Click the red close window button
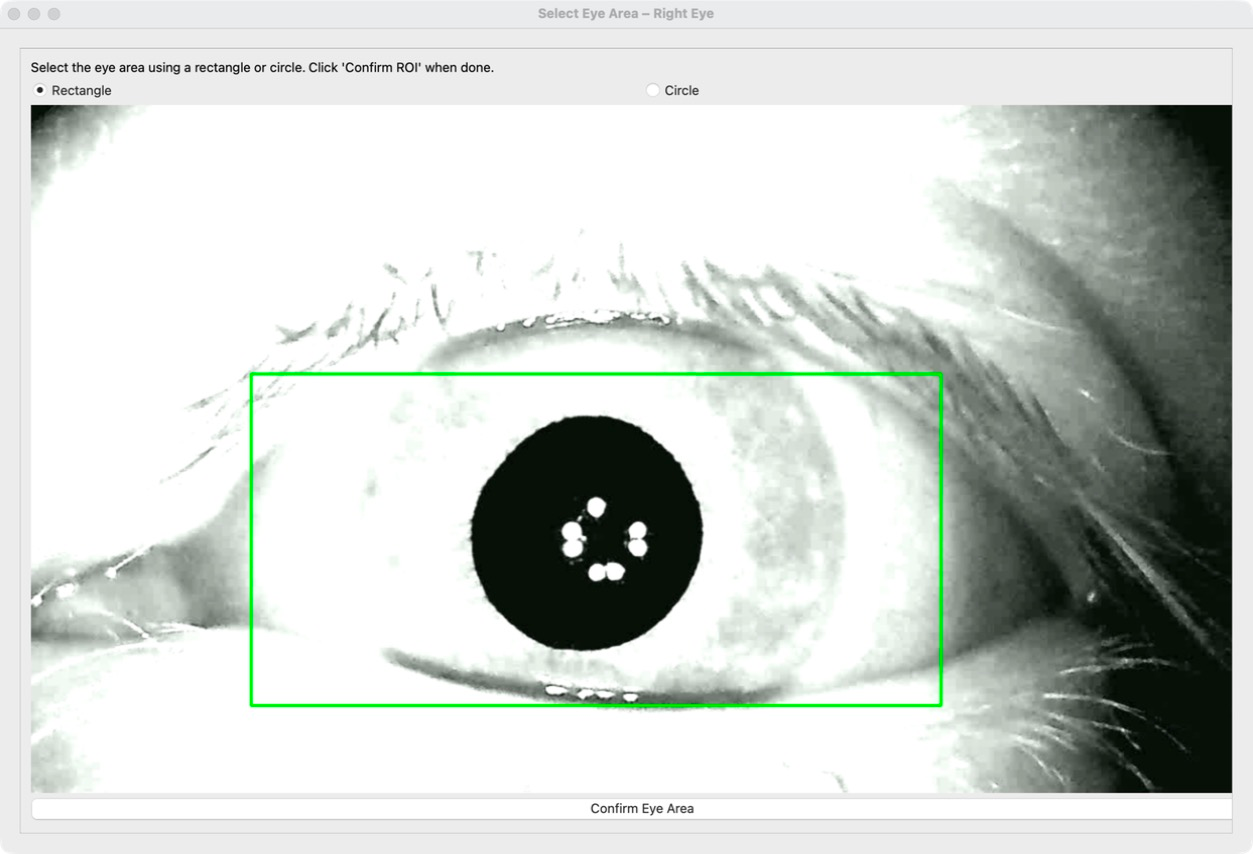This screenshot has width=1253, height=854. 14,14
